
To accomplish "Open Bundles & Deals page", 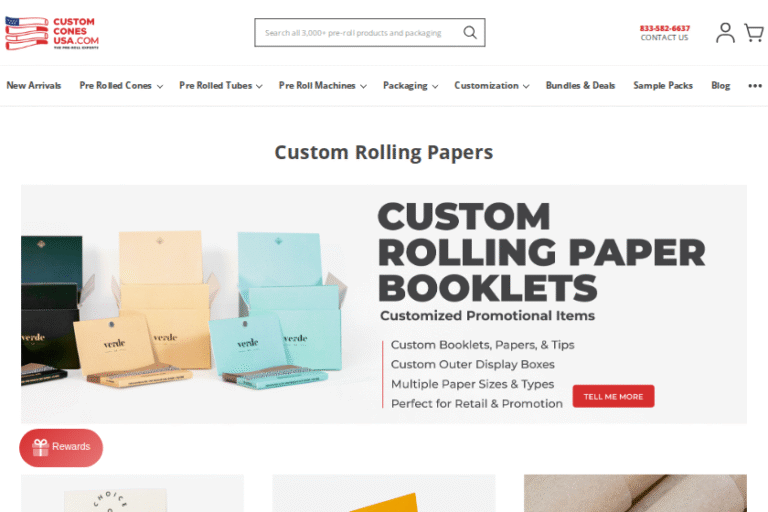I will 580,86.
